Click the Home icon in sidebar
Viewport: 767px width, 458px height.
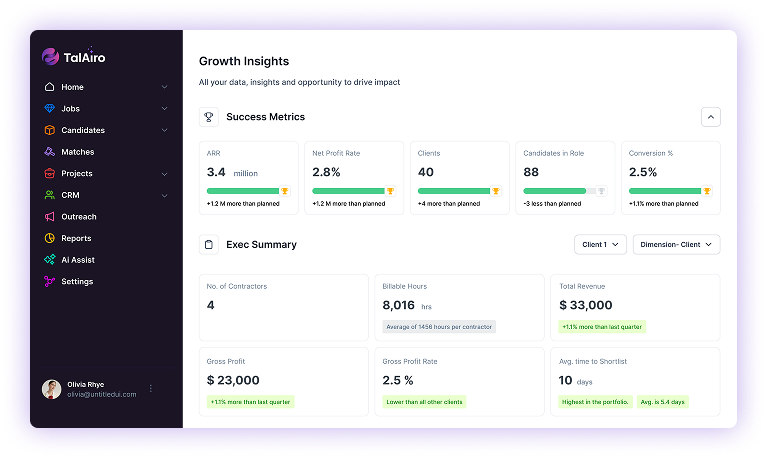[50, 87]
